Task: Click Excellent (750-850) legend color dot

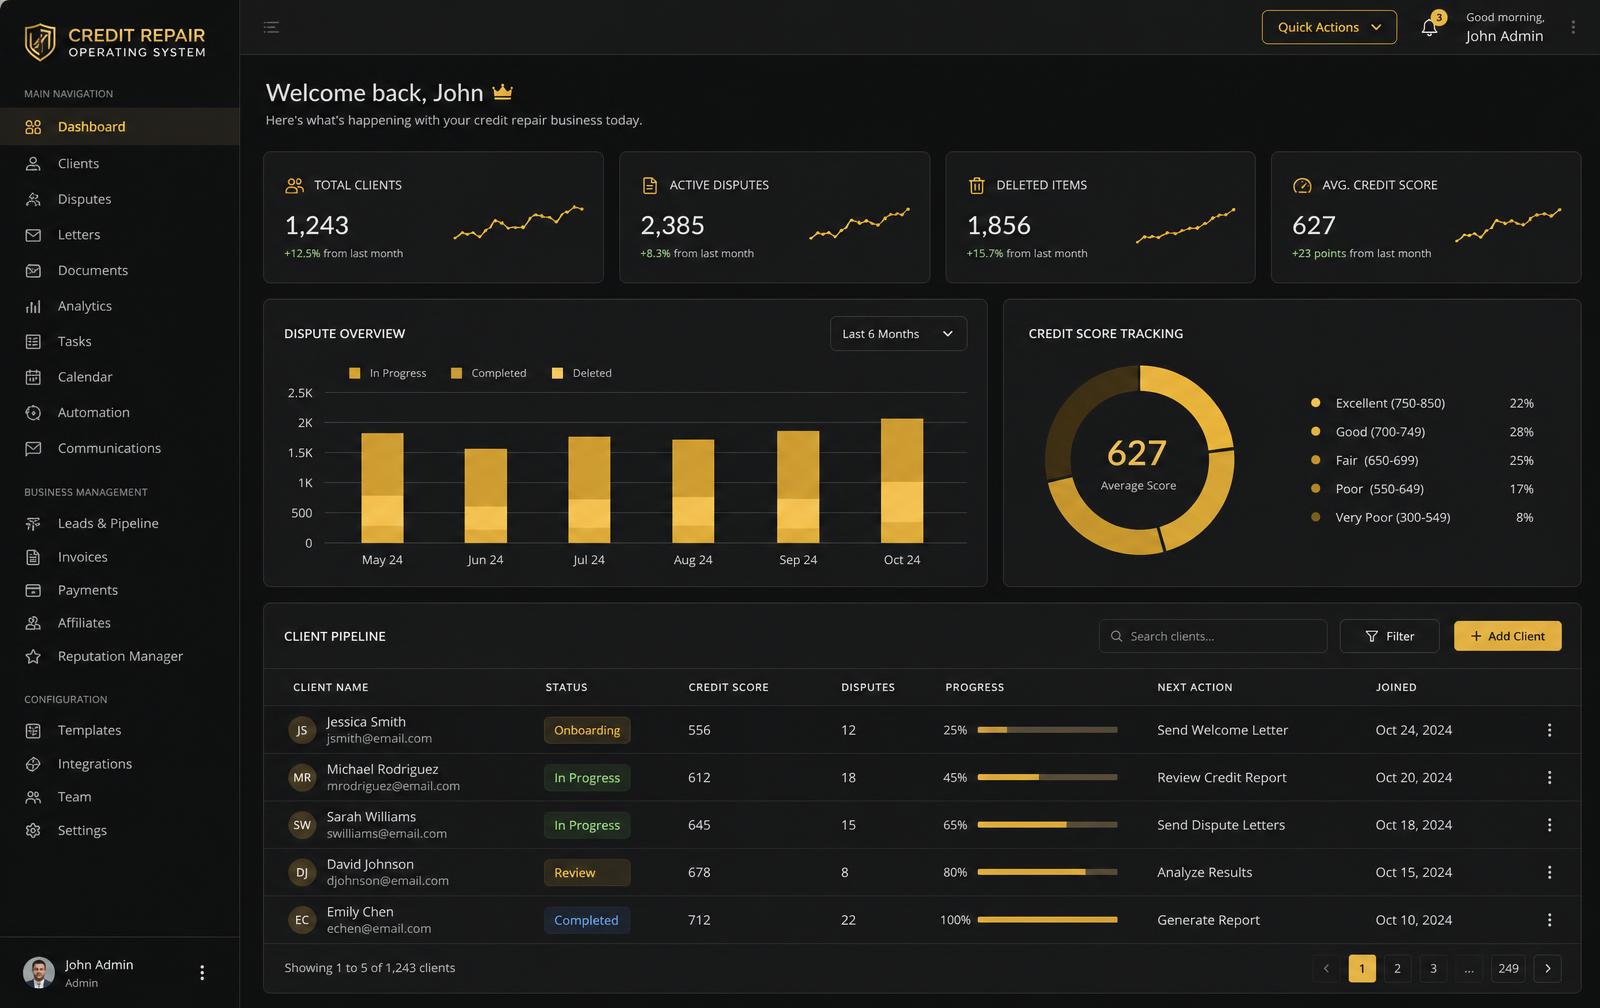Action: pos(1315,403)
